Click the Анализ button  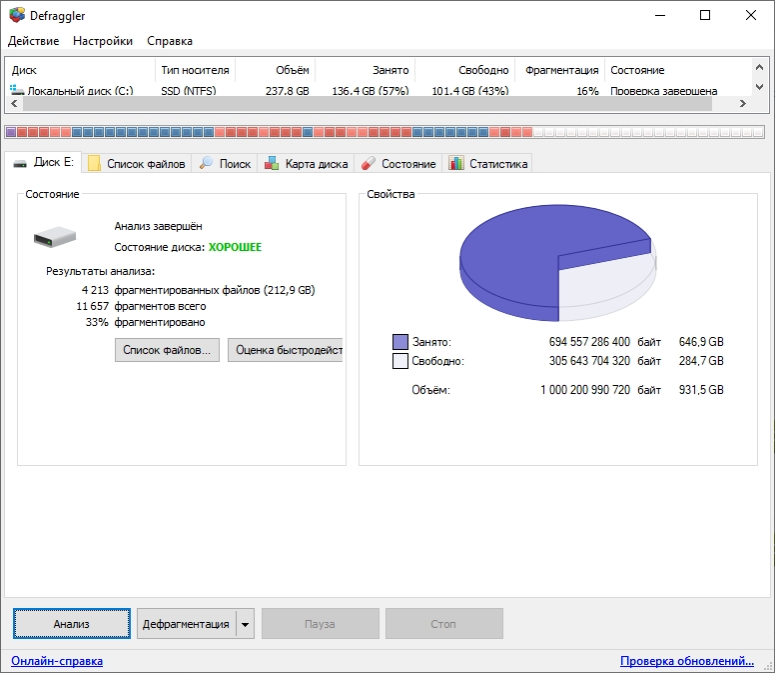[72, 624]
